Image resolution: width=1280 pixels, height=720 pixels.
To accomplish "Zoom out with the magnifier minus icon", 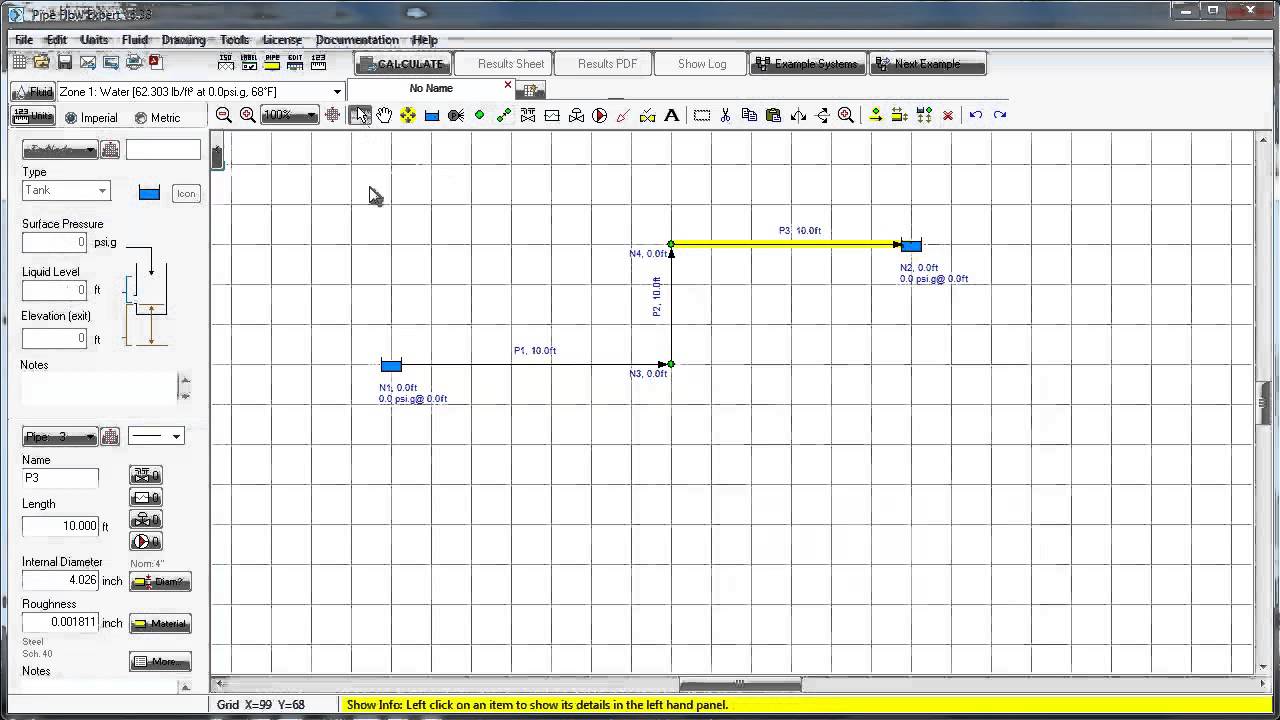I will point(224,115).
